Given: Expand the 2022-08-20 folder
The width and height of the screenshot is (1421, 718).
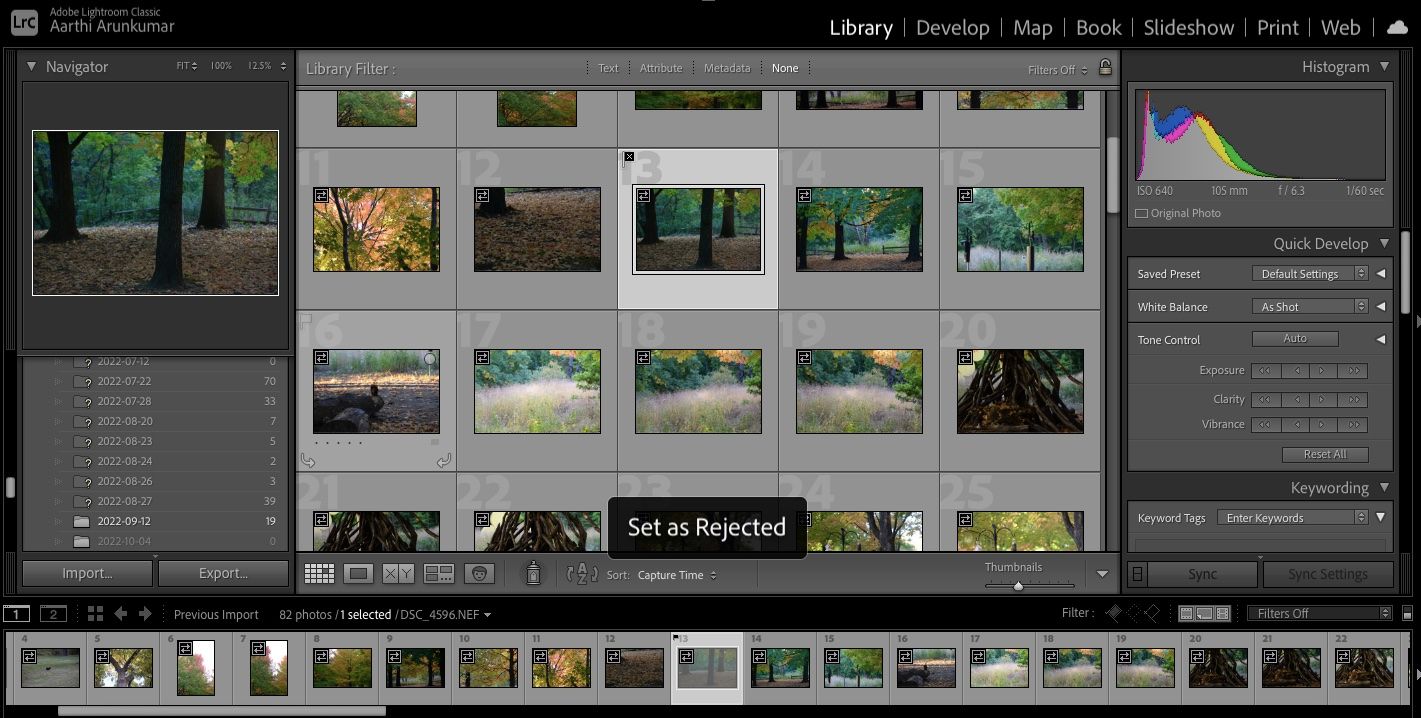Looking at the screenshot, I should tap(58, 421).
